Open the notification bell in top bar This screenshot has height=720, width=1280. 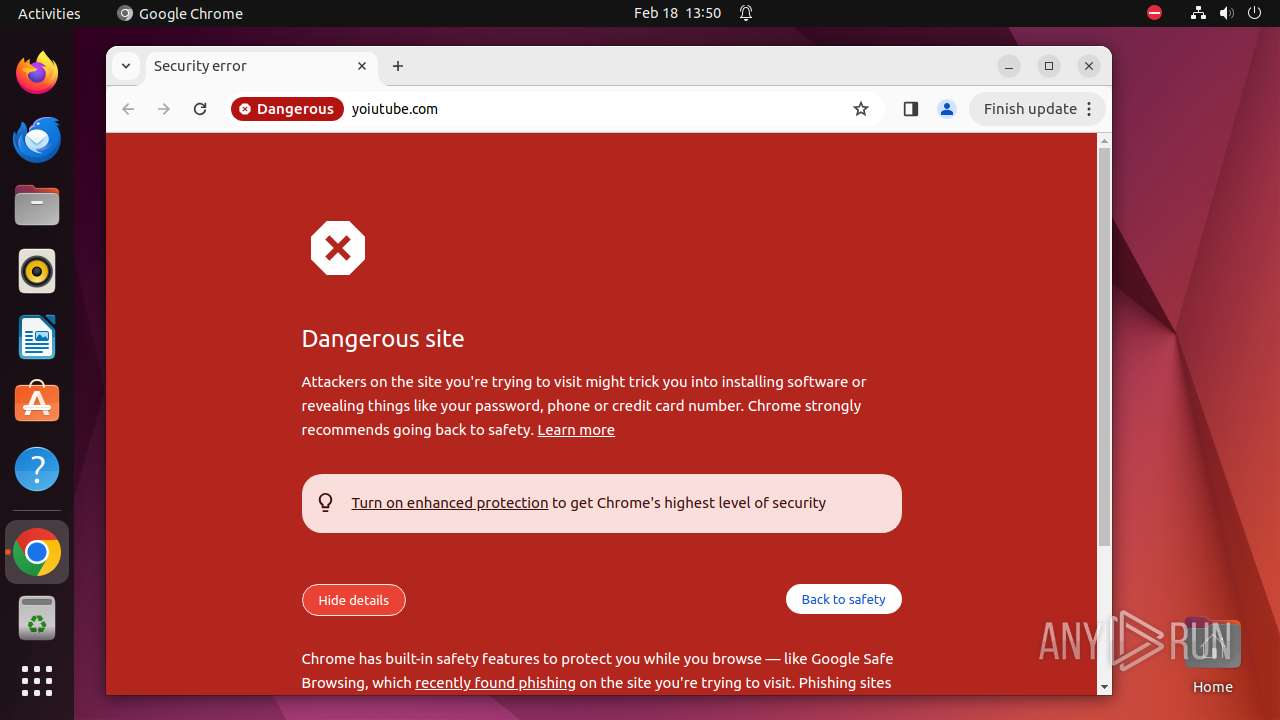746,13
